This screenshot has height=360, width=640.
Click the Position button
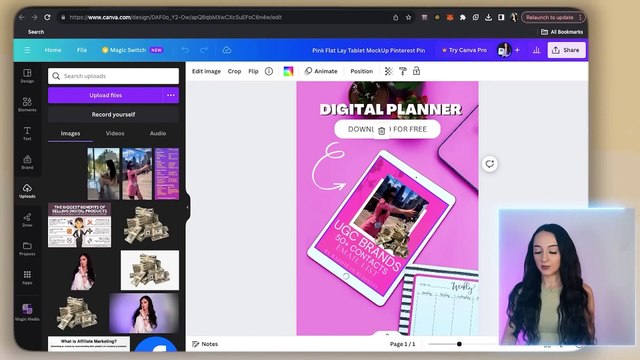362,71
